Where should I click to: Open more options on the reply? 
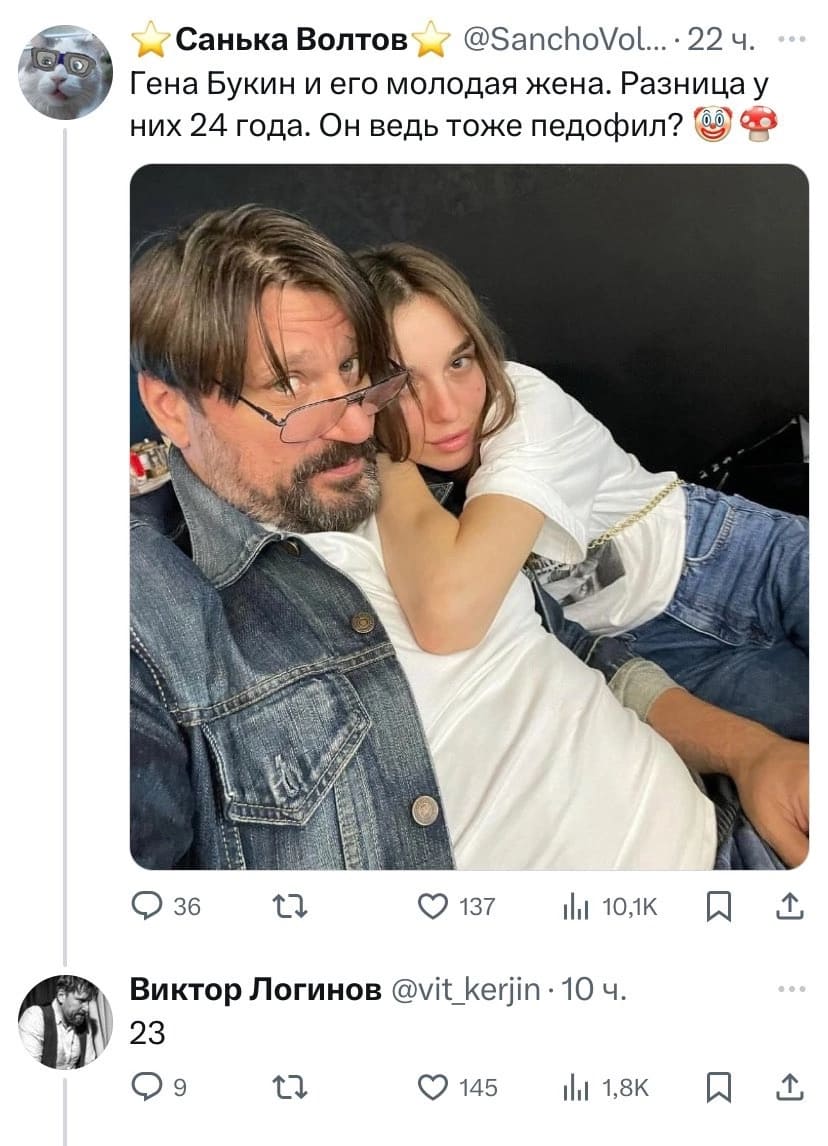[x=790, y=990]
